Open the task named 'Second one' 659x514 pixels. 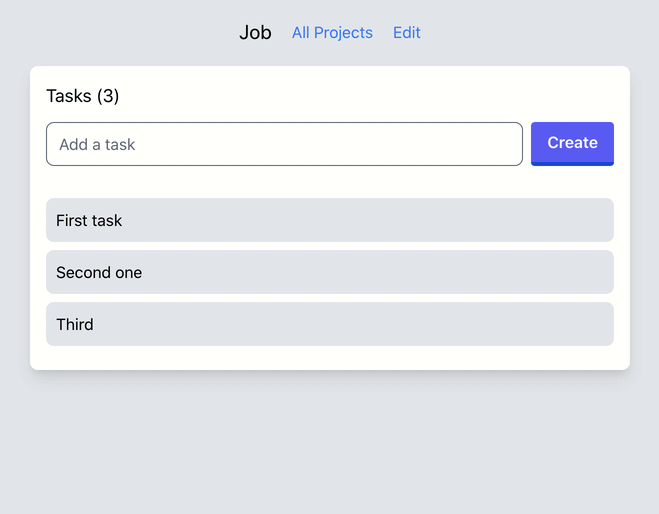click(x=329, y=272)
